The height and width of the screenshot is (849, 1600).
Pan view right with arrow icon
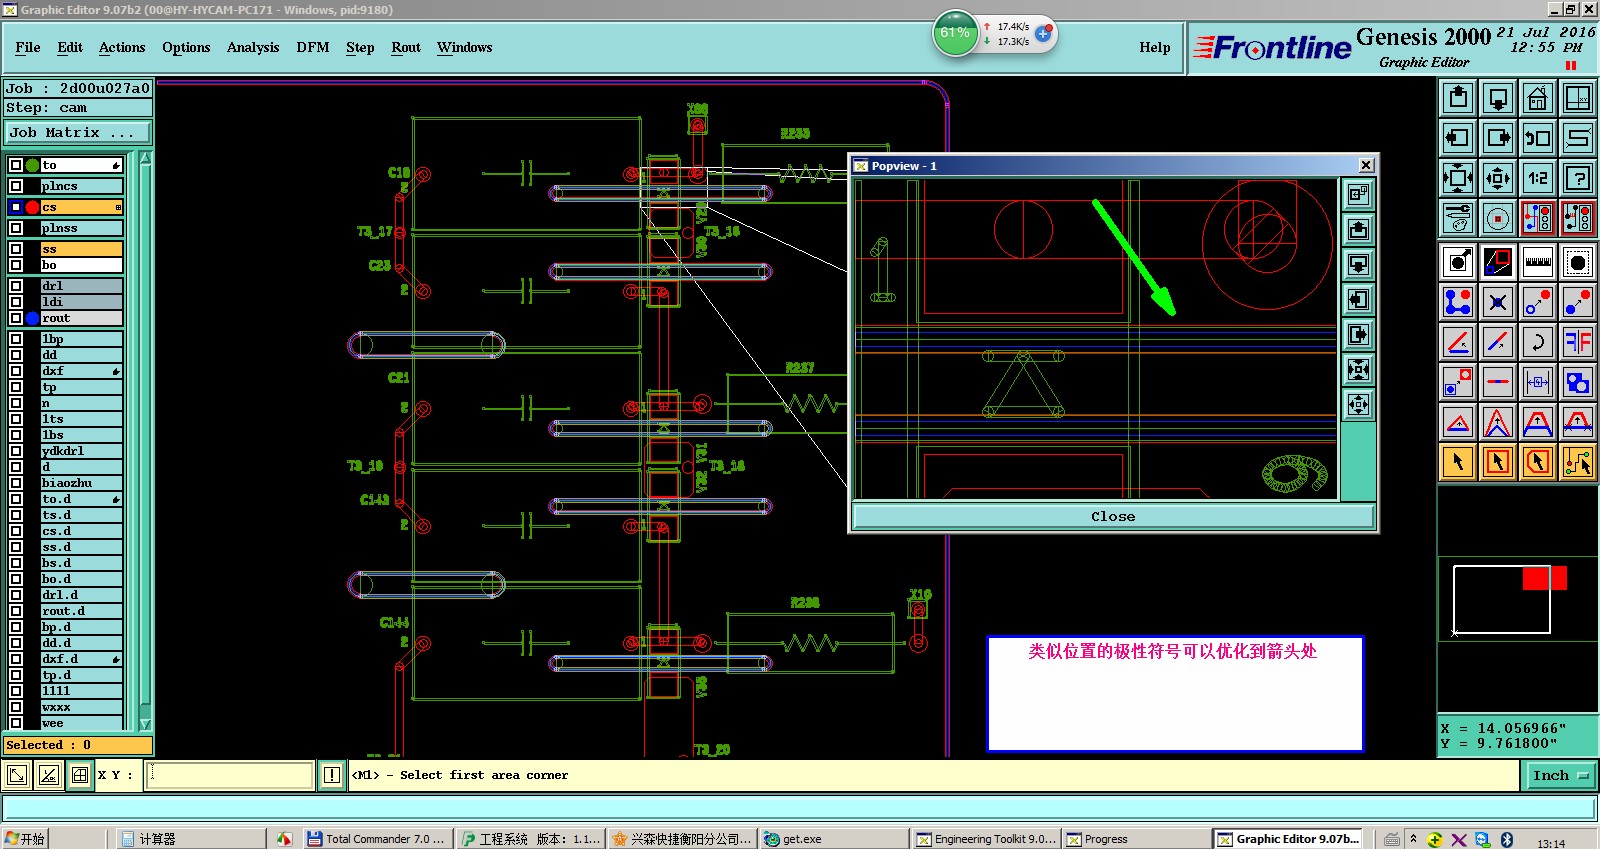1498,138
